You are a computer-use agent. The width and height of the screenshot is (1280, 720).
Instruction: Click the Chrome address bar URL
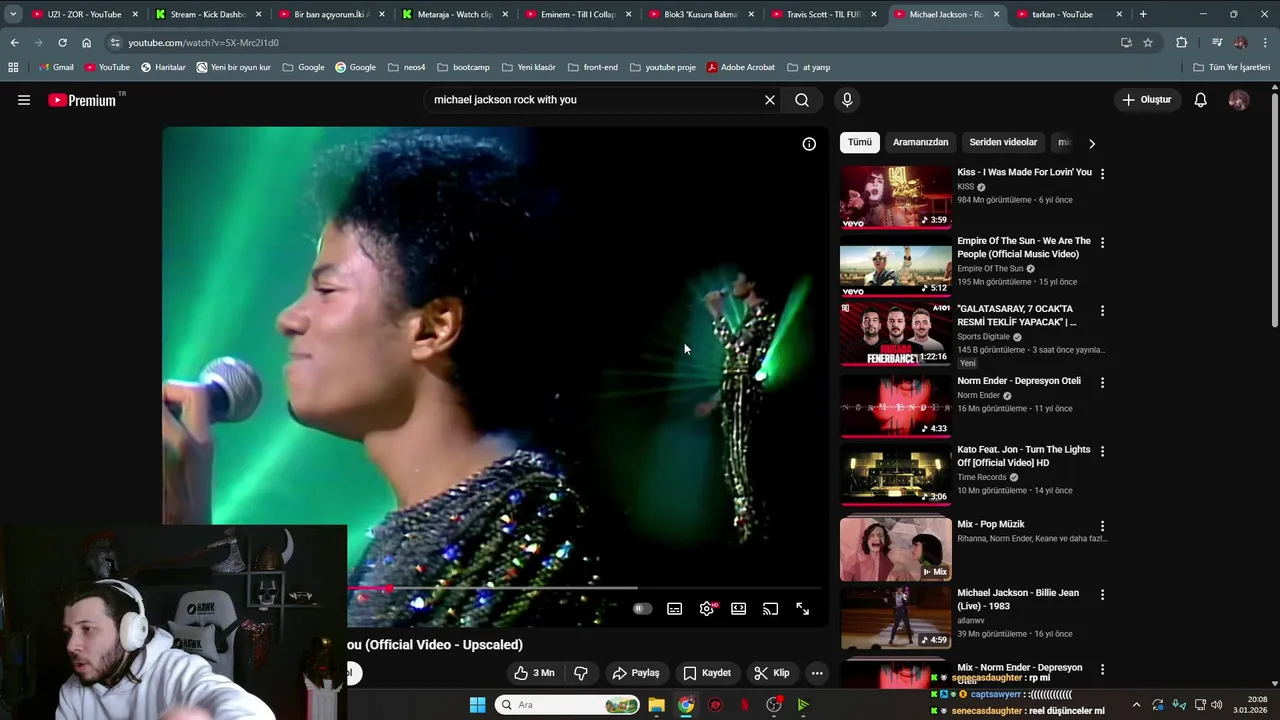point(203,43)
